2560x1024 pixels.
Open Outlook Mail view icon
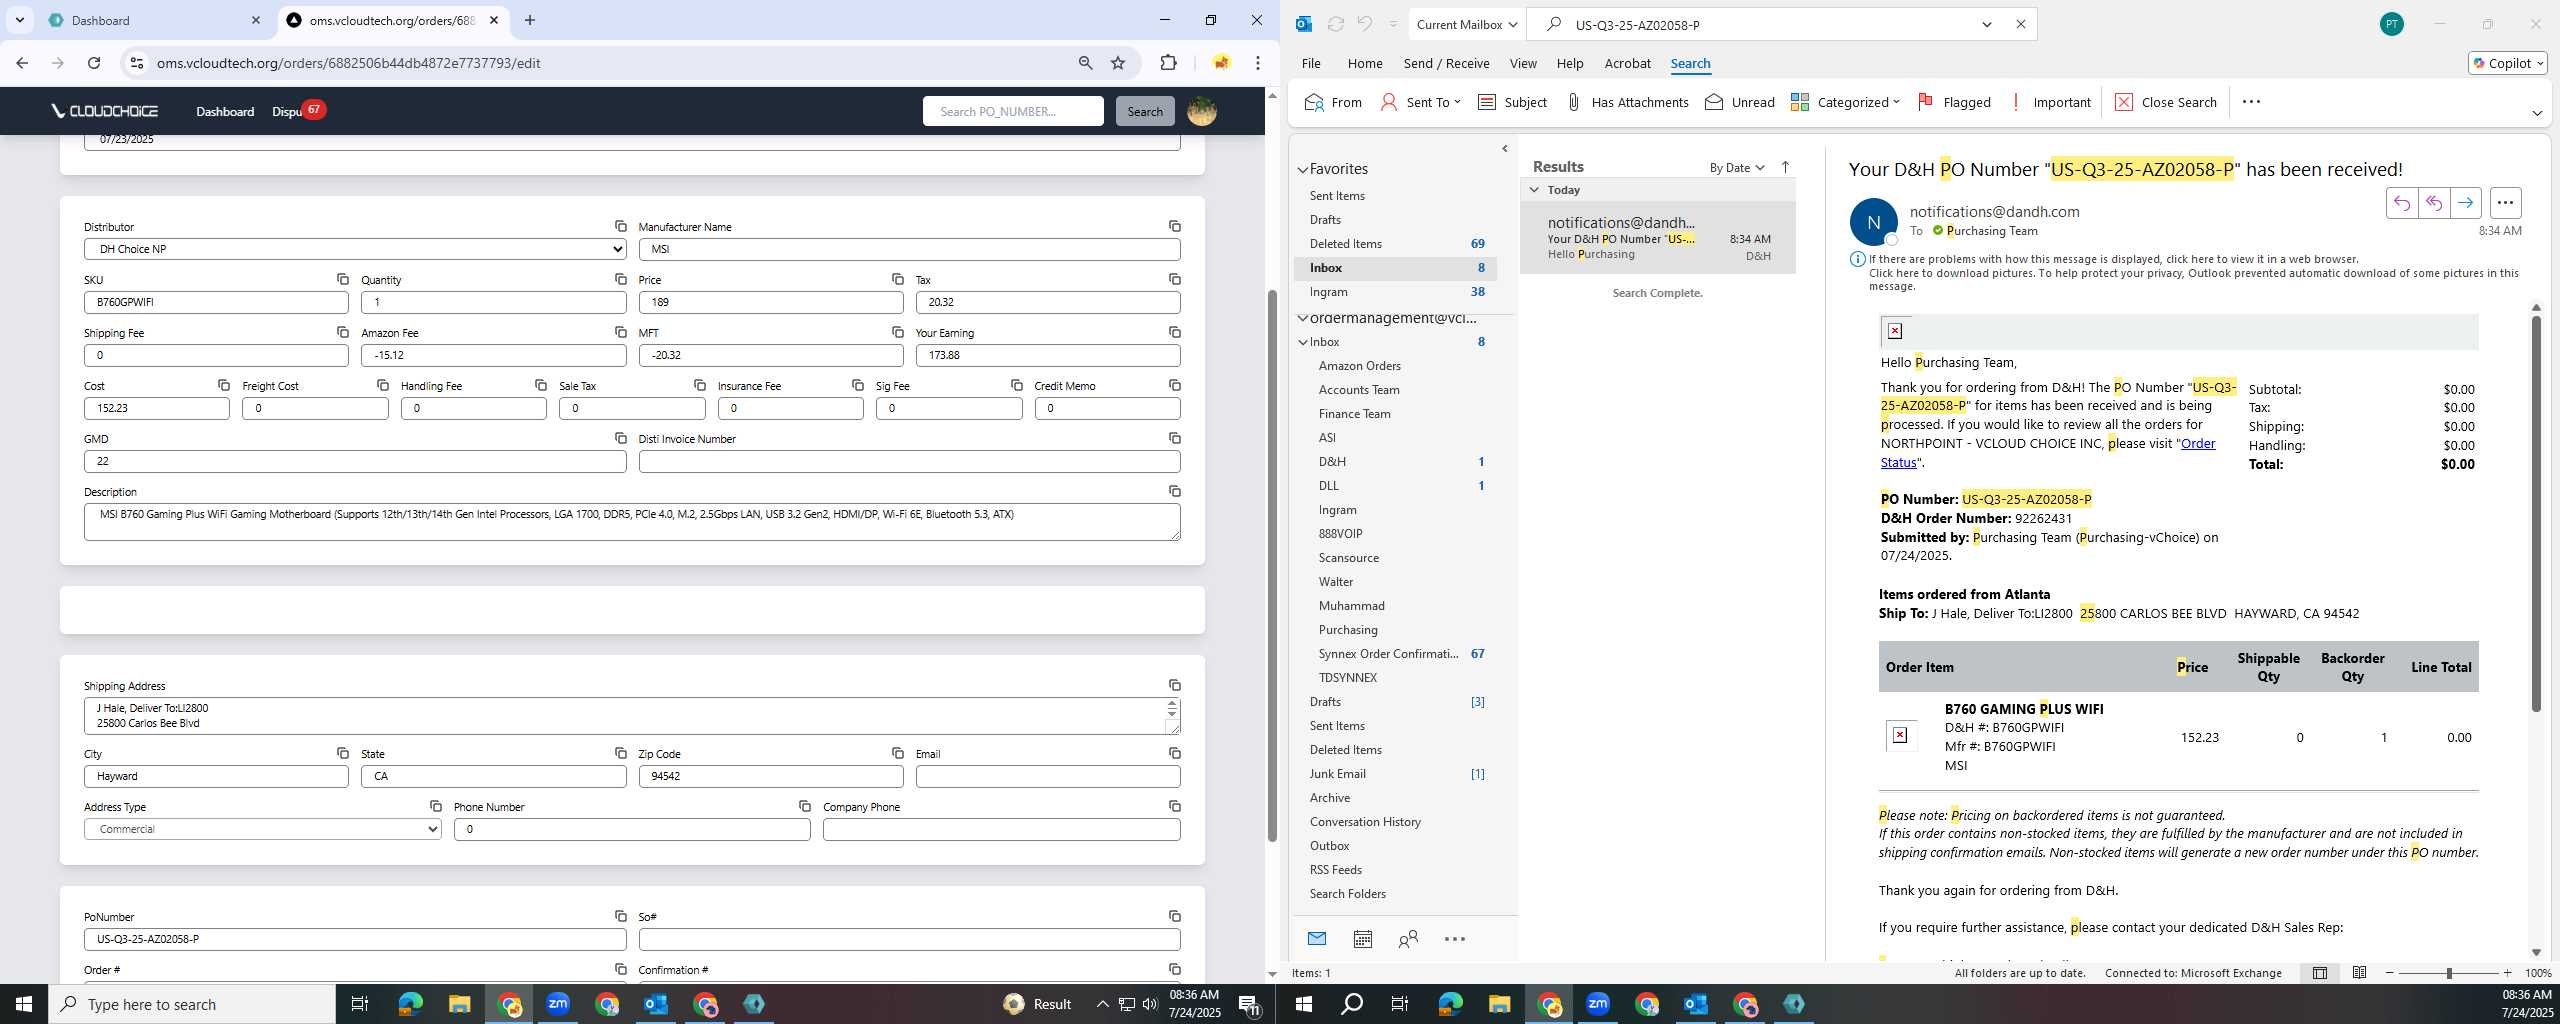point(1317,938)
